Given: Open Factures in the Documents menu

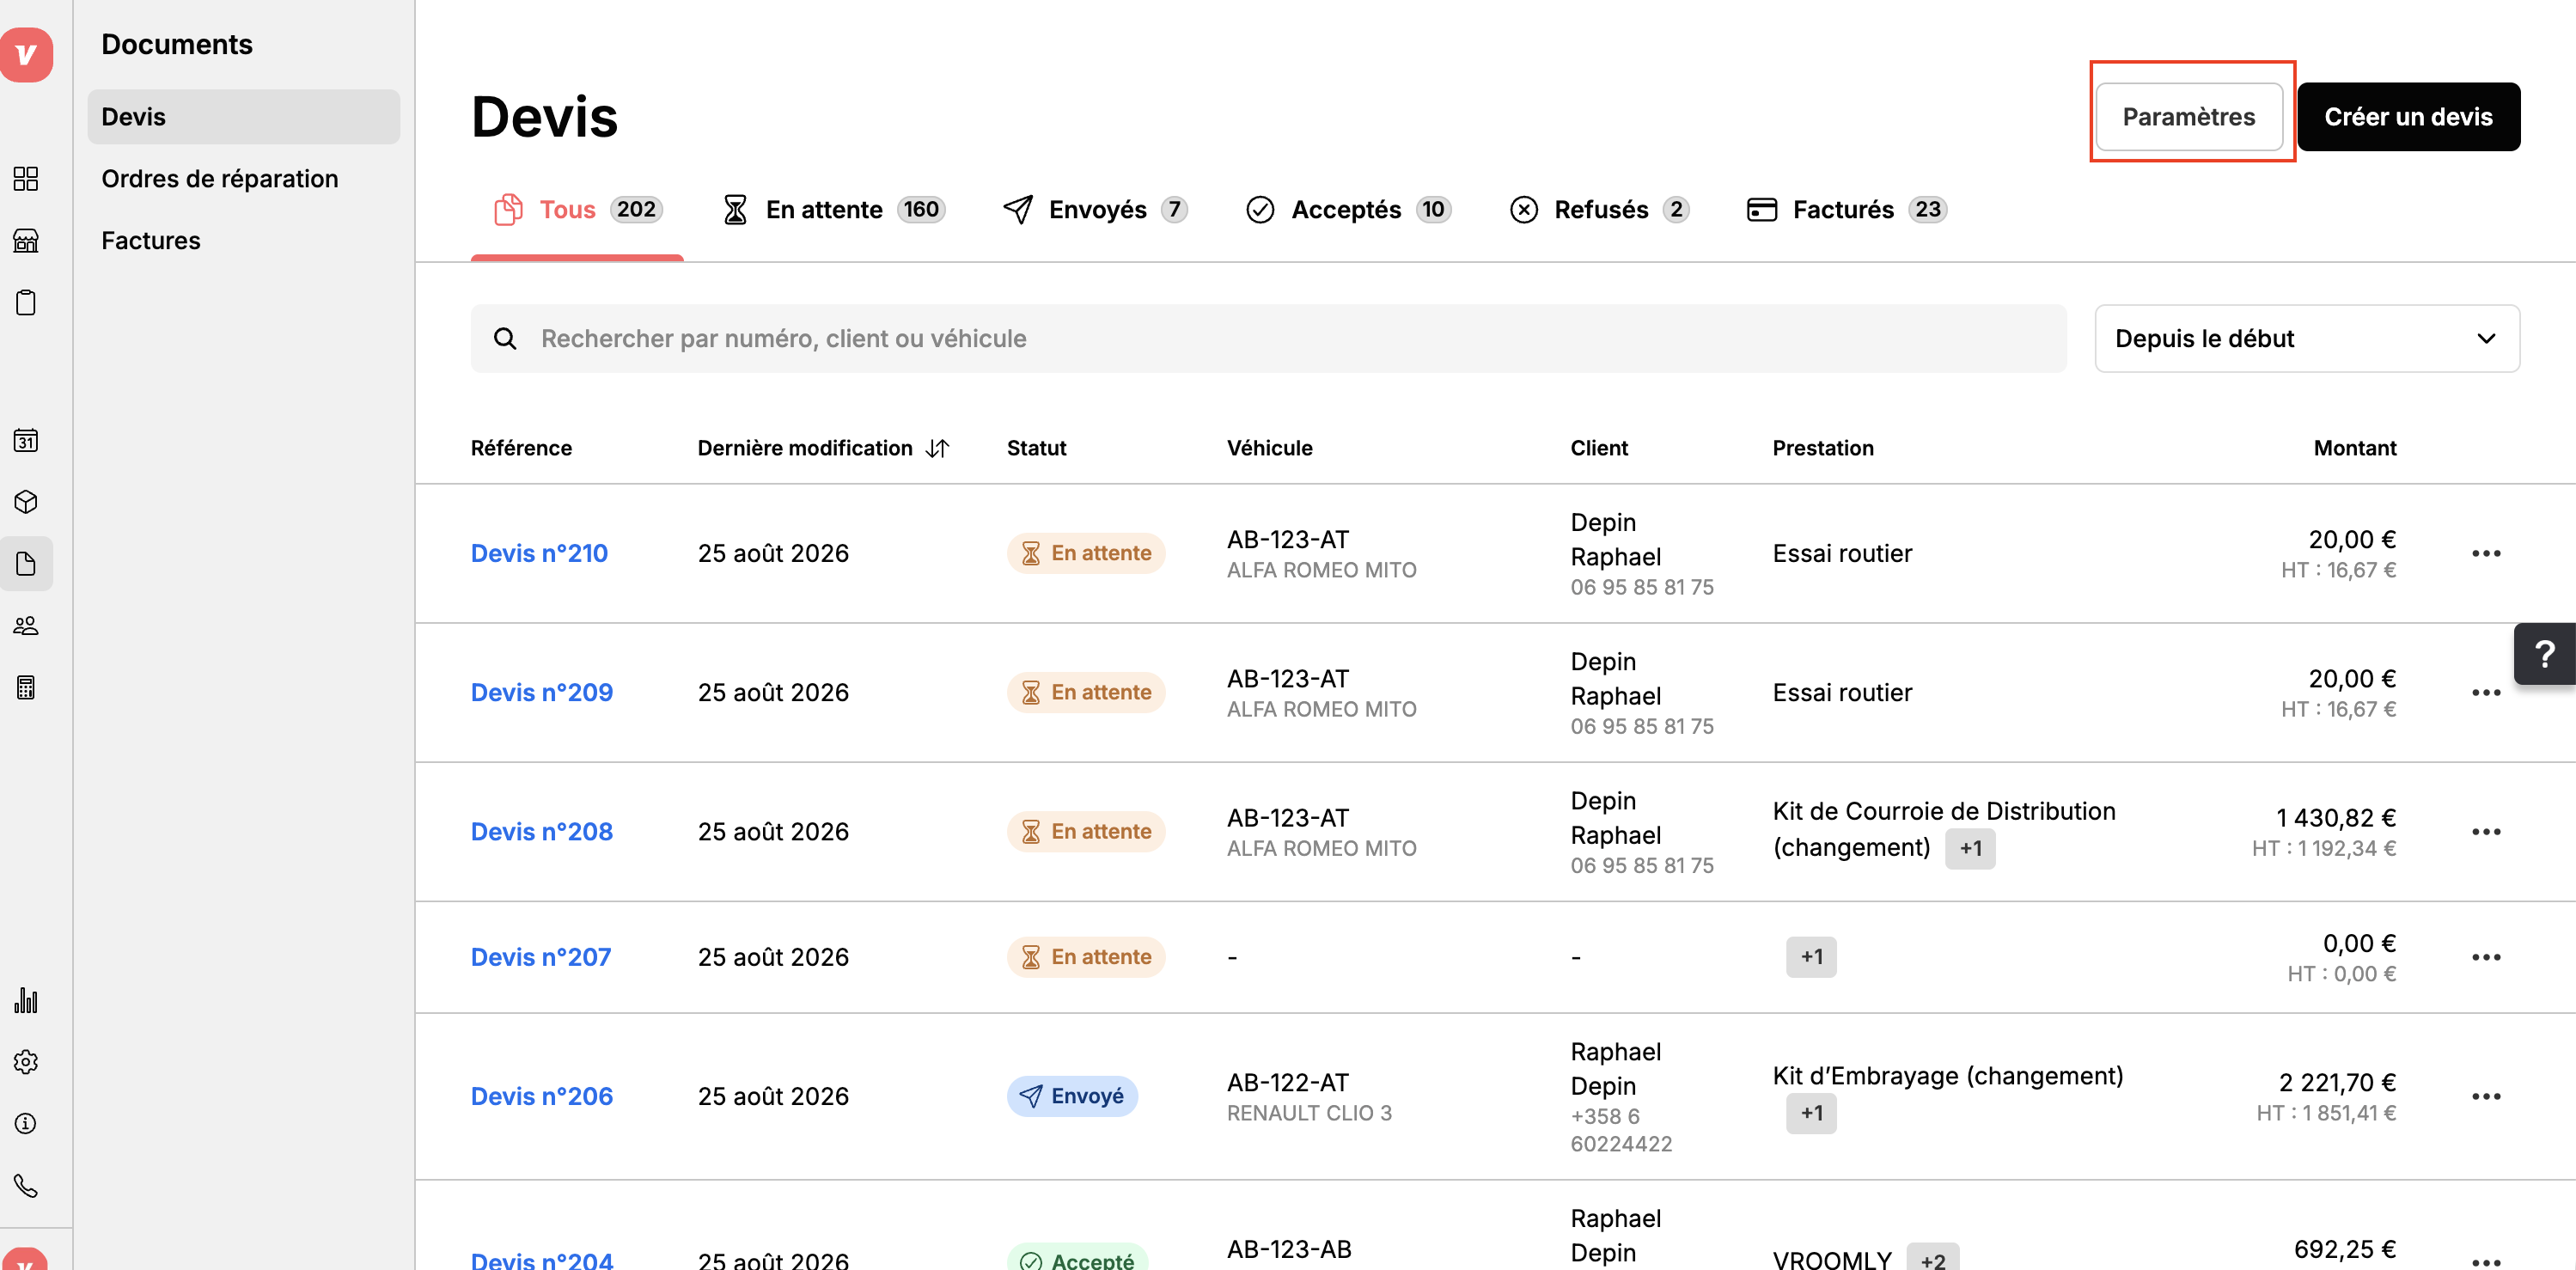Looking at the screenshot, I should (151, 241).
